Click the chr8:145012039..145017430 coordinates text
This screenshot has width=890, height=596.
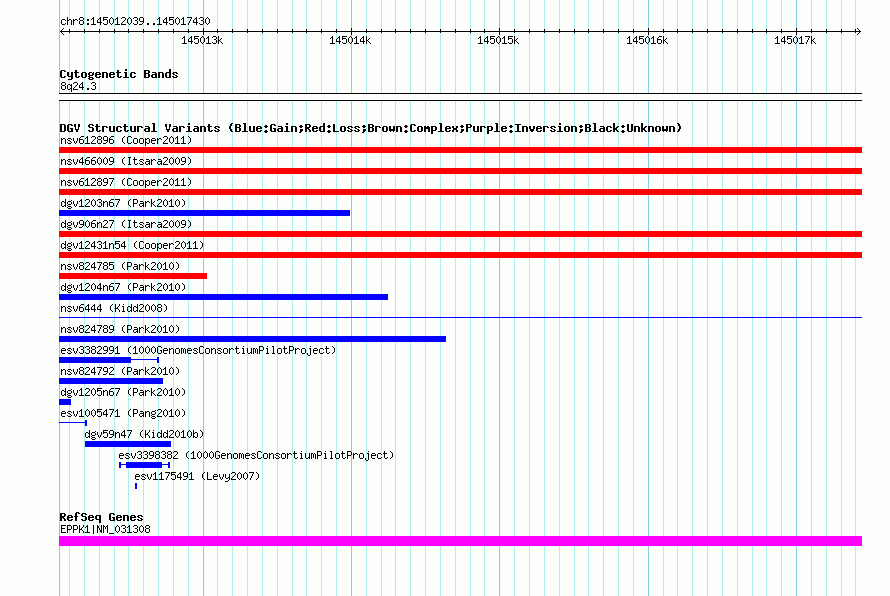coord(135,21)
